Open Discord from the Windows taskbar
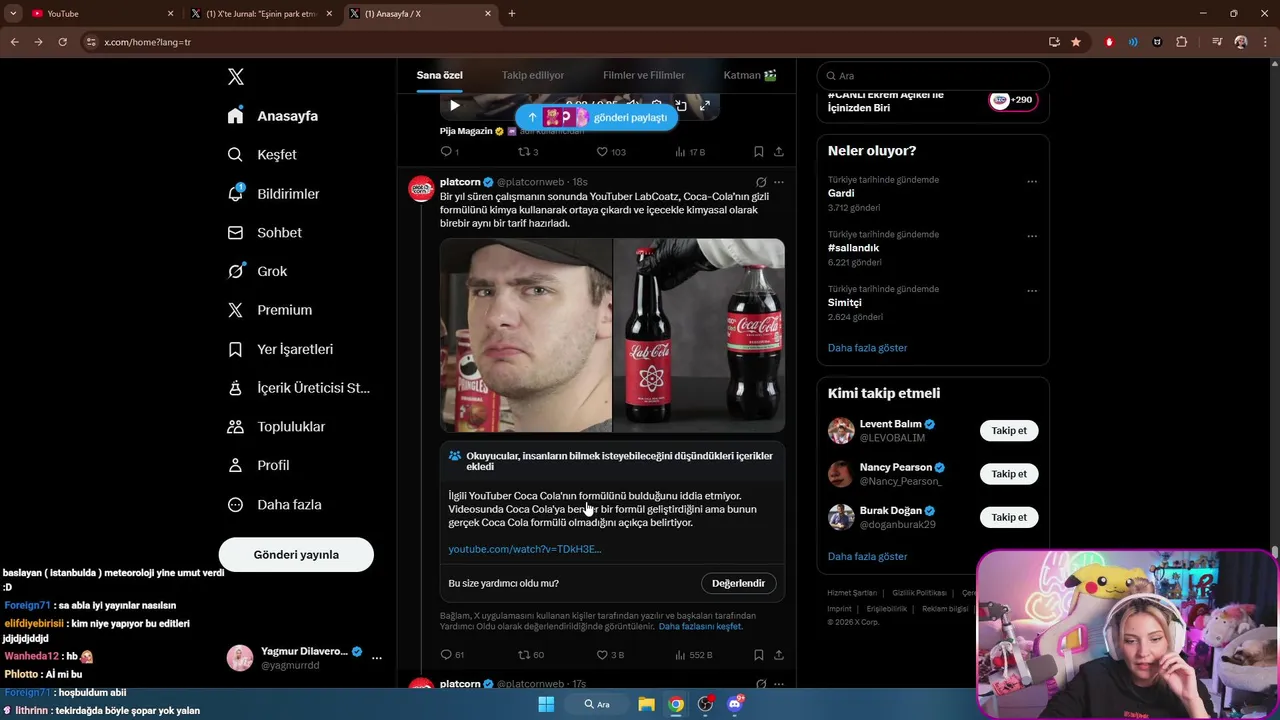Screen dimensions: 1280x720 click(x=735, y=704)
